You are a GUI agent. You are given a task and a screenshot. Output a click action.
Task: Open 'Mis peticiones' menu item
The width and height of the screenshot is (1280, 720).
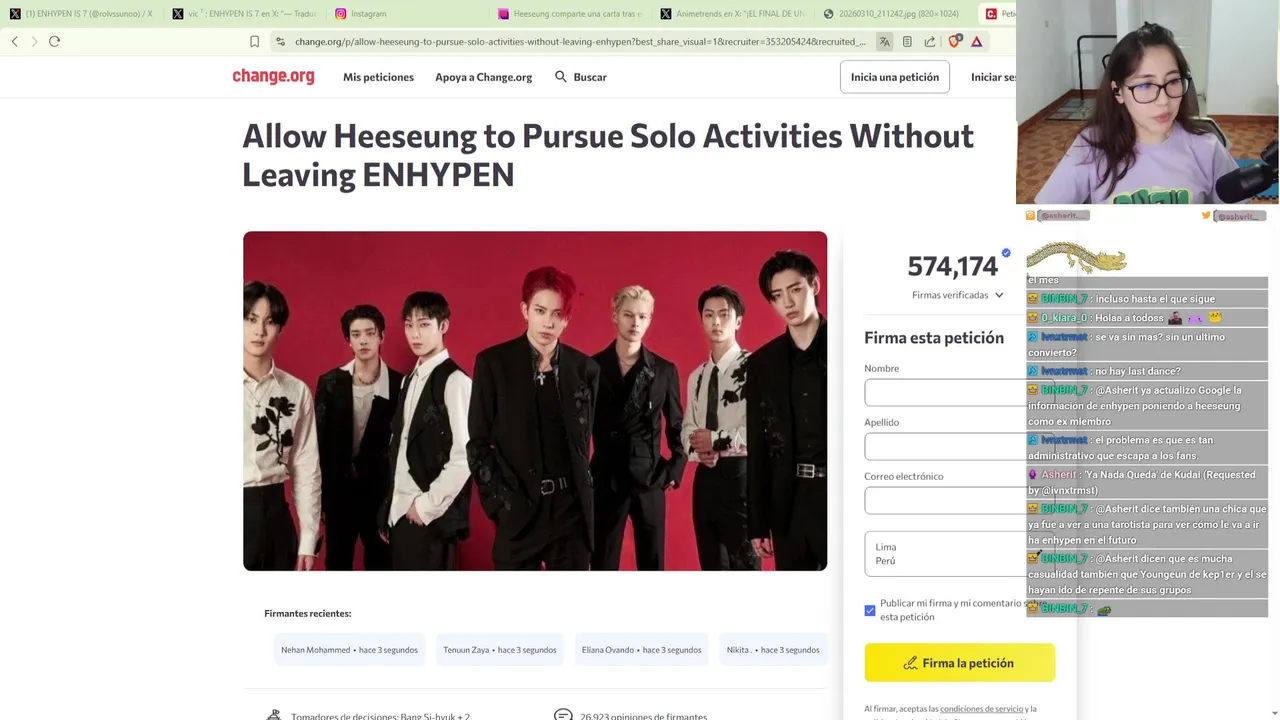(x=378, y=77)
